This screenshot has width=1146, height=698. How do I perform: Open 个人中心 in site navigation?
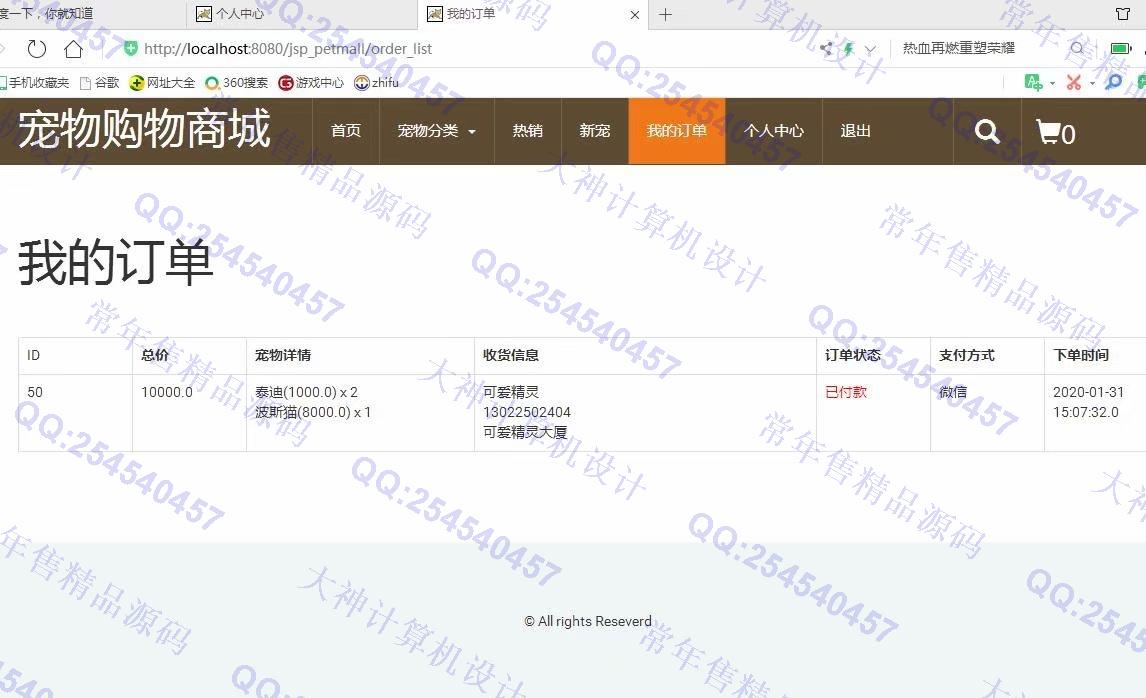click(x=774, y=131)
